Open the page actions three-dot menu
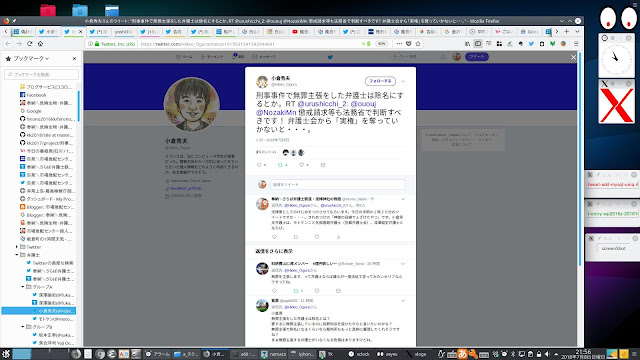Screen dimensions: 640x360 click(x=399, y=44)
